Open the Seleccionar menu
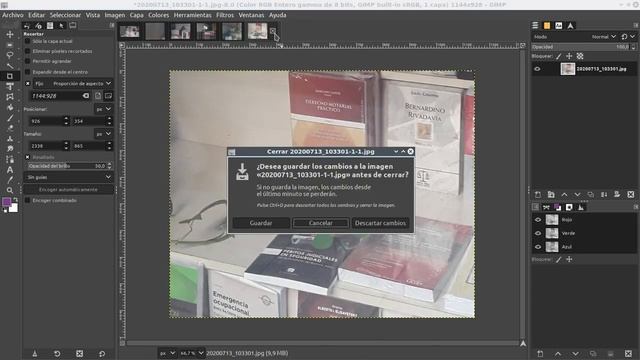 65,15
